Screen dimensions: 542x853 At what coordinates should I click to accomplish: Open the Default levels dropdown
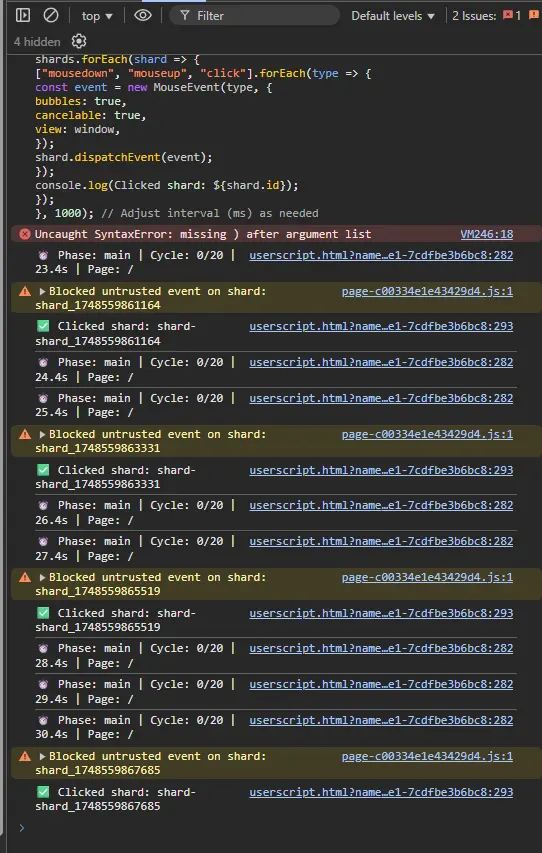[393, 16]
